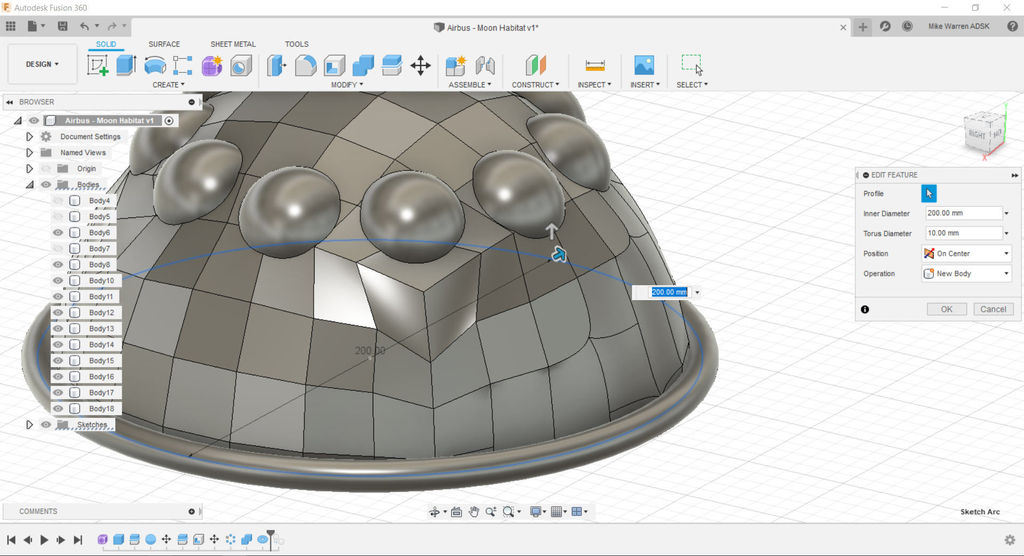This screenshot has height=556, width=1024.
Task: Open timeline settings gear icon
Action: click(1010, 540)
